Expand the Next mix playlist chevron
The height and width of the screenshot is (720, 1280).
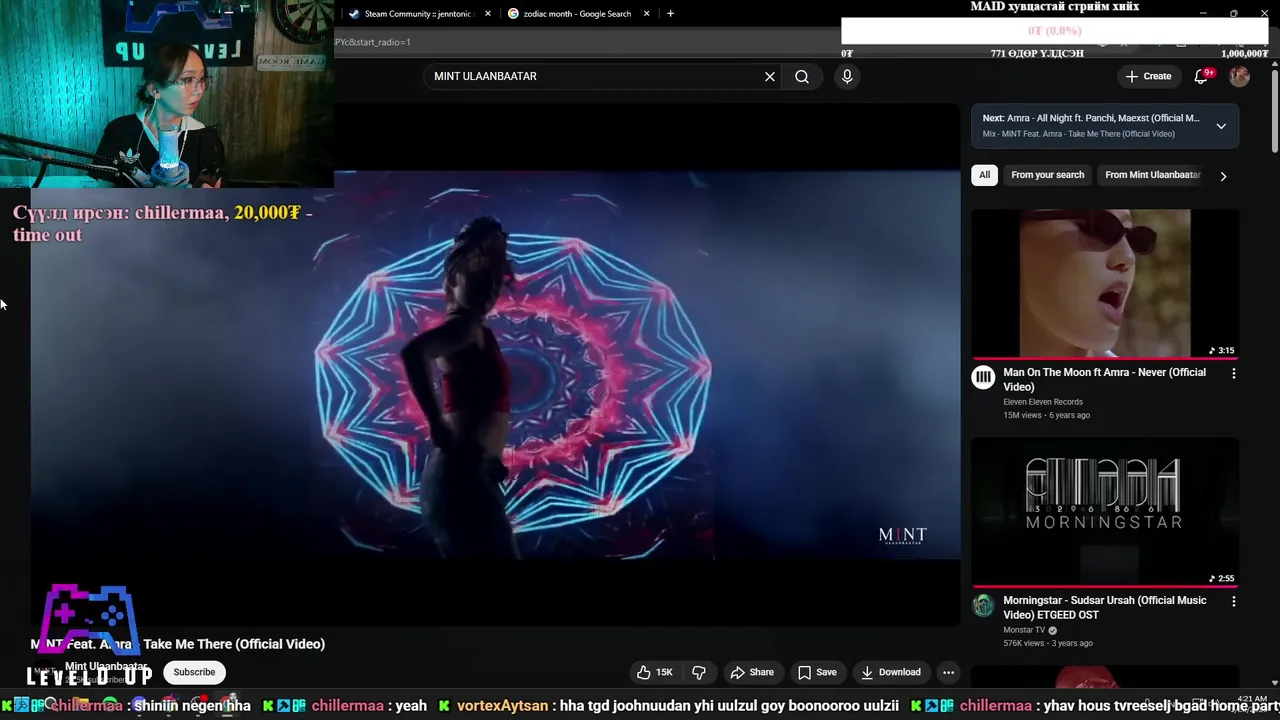point(1221,126)
